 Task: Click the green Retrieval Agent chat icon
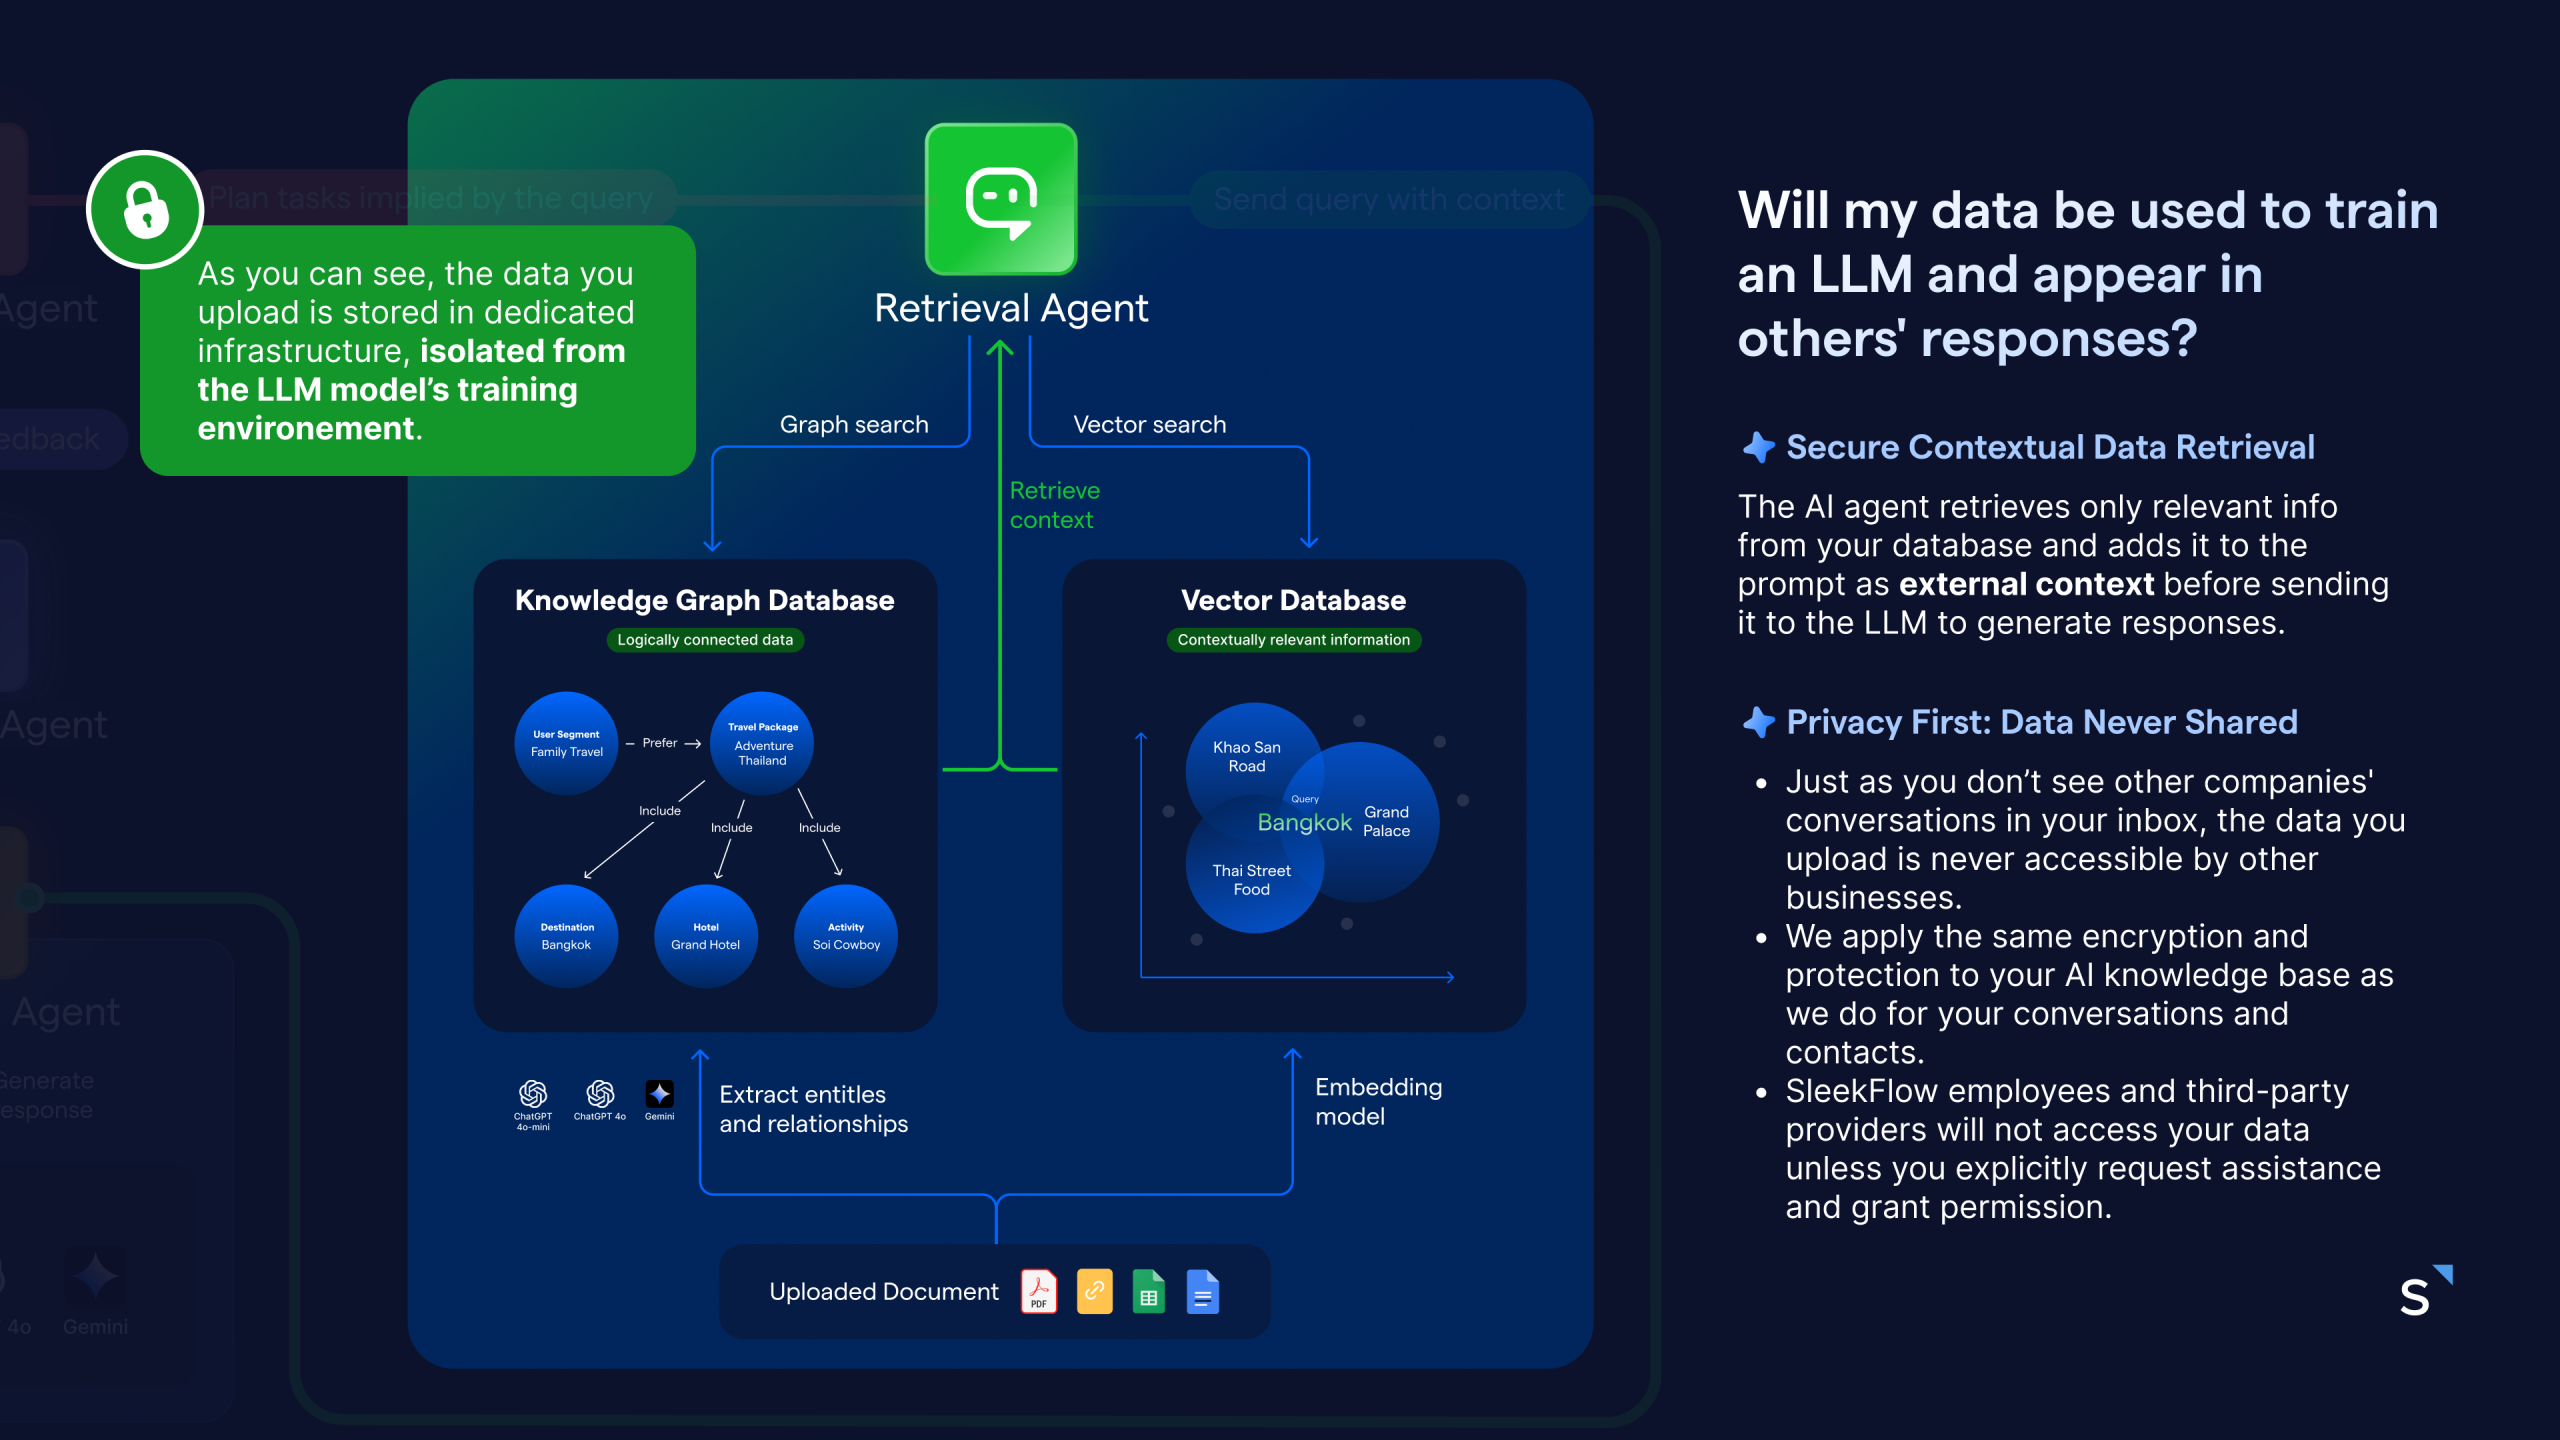pos(1001,198)
